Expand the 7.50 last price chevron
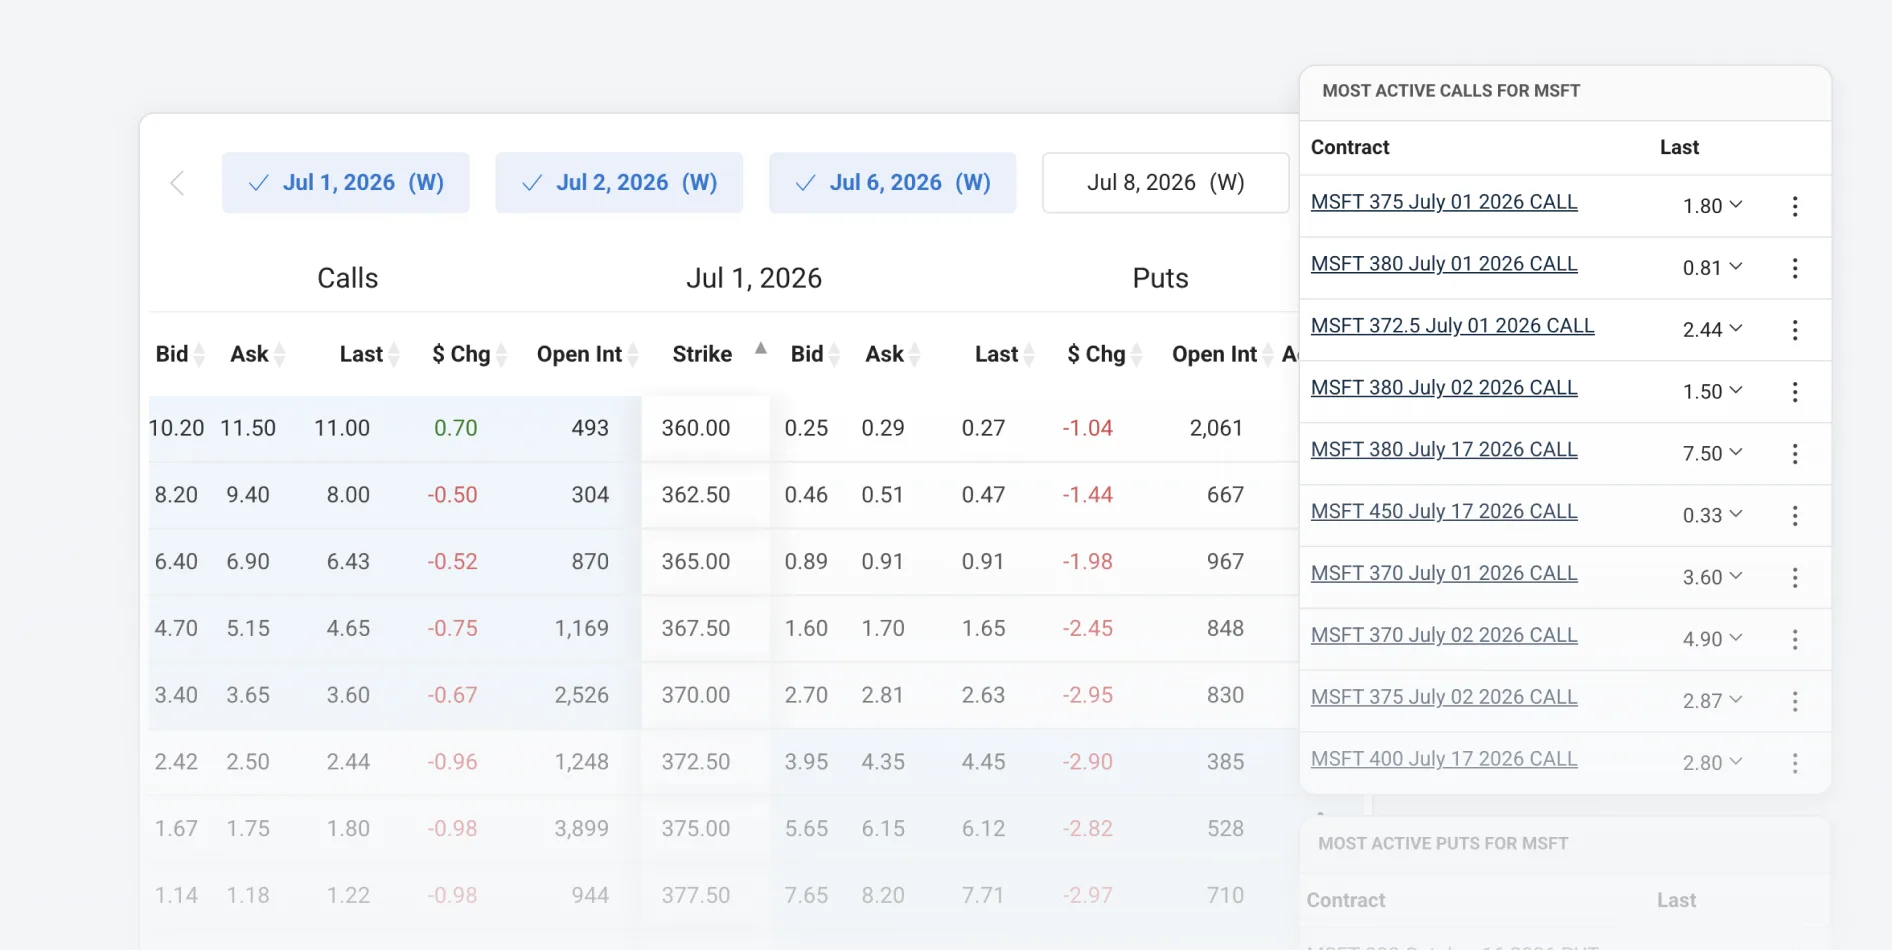The width and height of the screenshot is (1892, 950). point(1736,453)
